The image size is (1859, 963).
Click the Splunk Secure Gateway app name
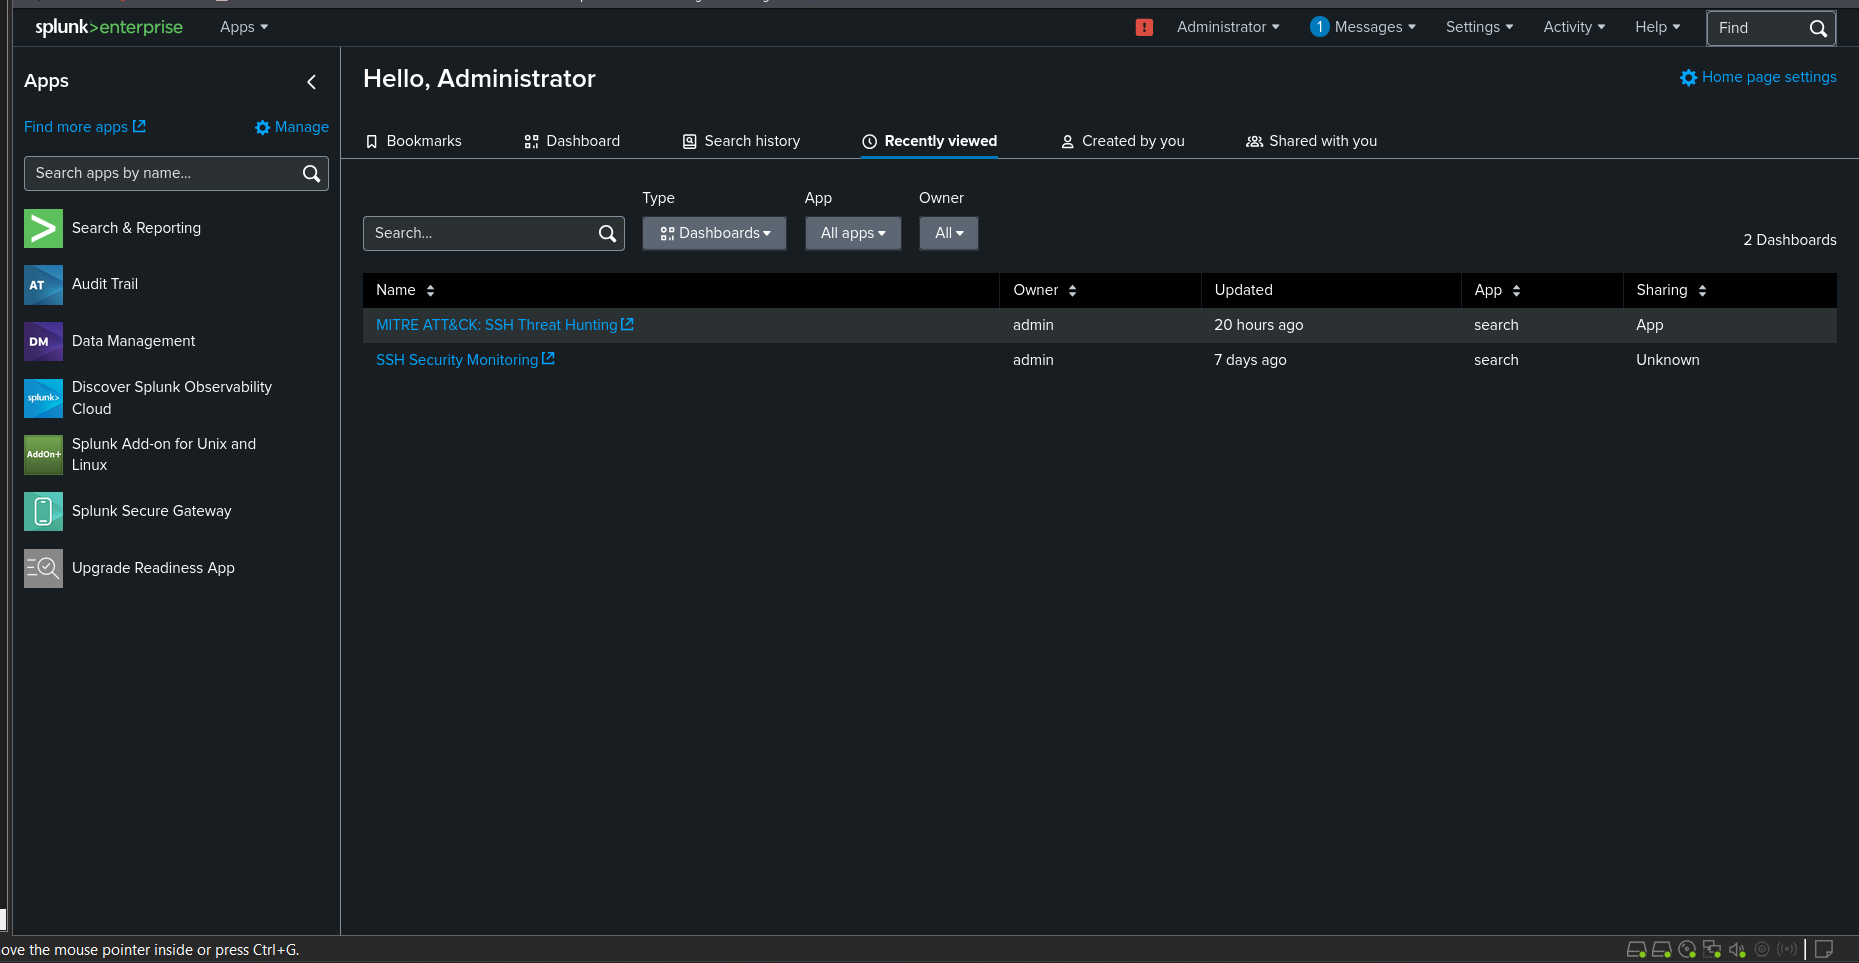(151, 511)
